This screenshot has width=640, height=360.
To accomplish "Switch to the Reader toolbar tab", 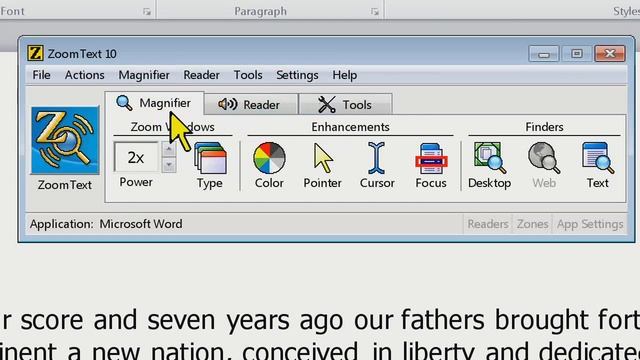I will [x=251, y=104].
